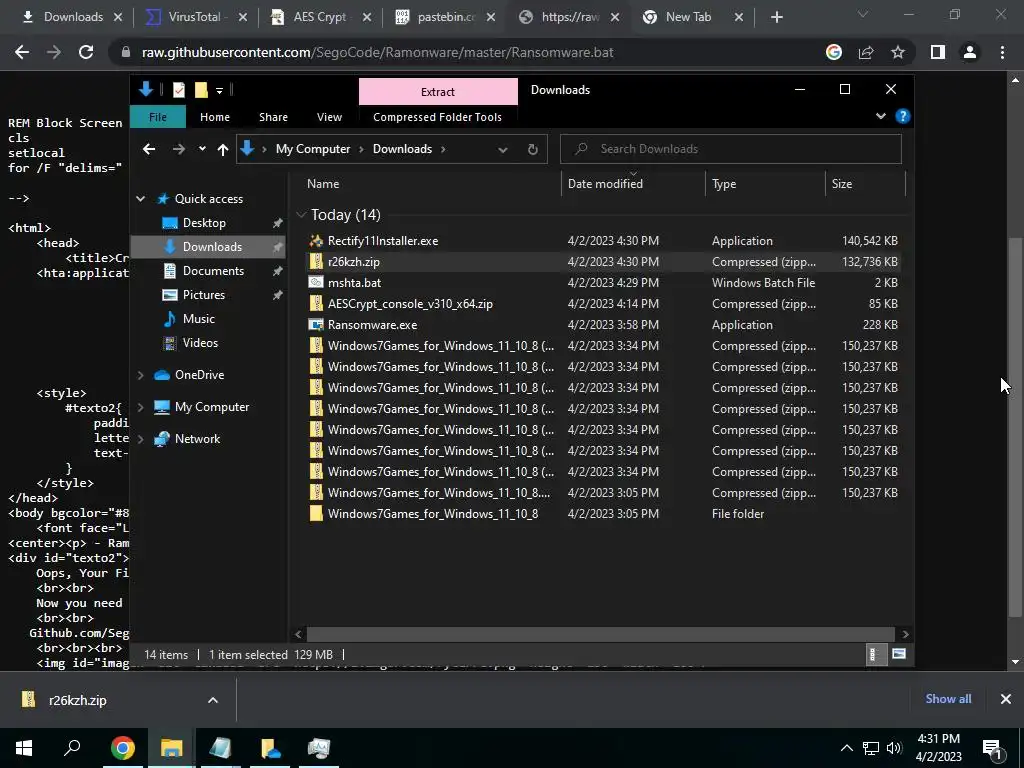Collapse the Quick access tree node
The image size is (1024, 768).
point(140,199)
